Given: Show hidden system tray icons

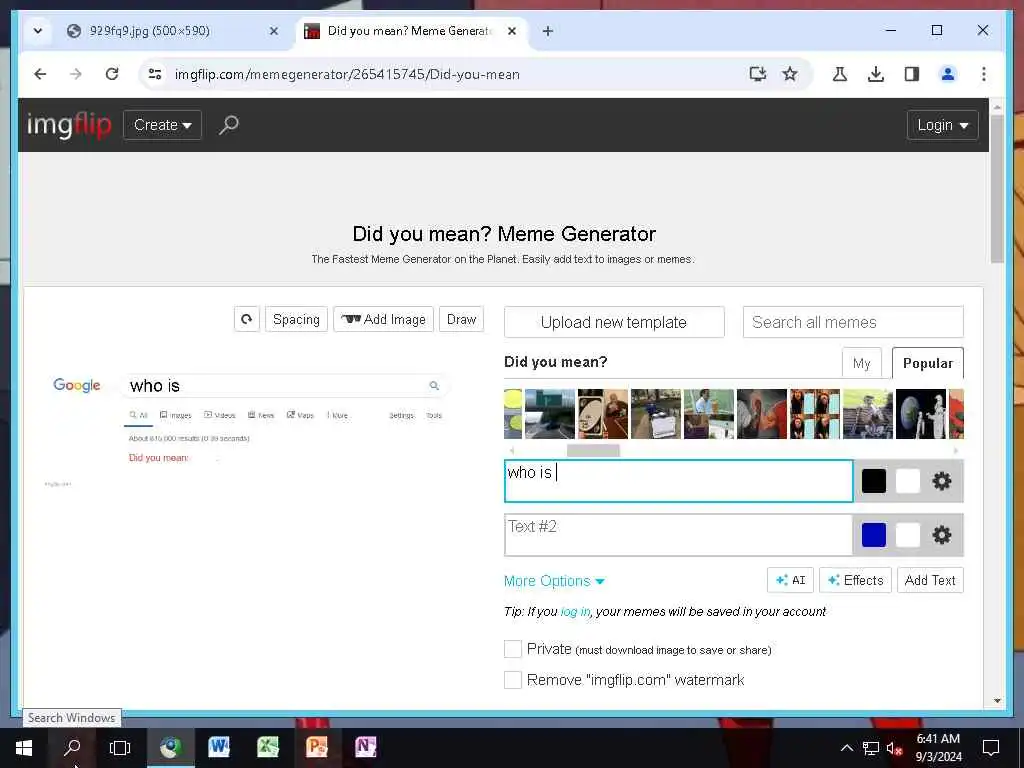Looking at the screenshot, I should 846,748.
